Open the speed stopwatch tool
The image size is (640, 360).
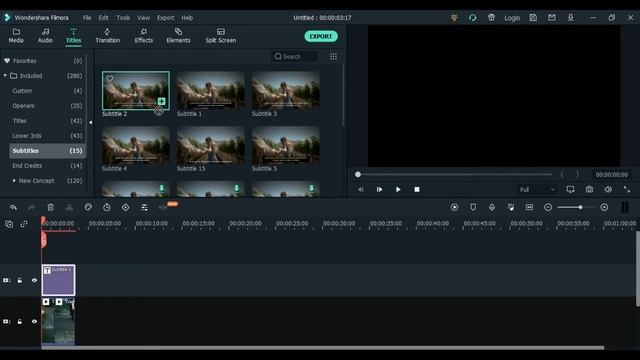[107, 207]
